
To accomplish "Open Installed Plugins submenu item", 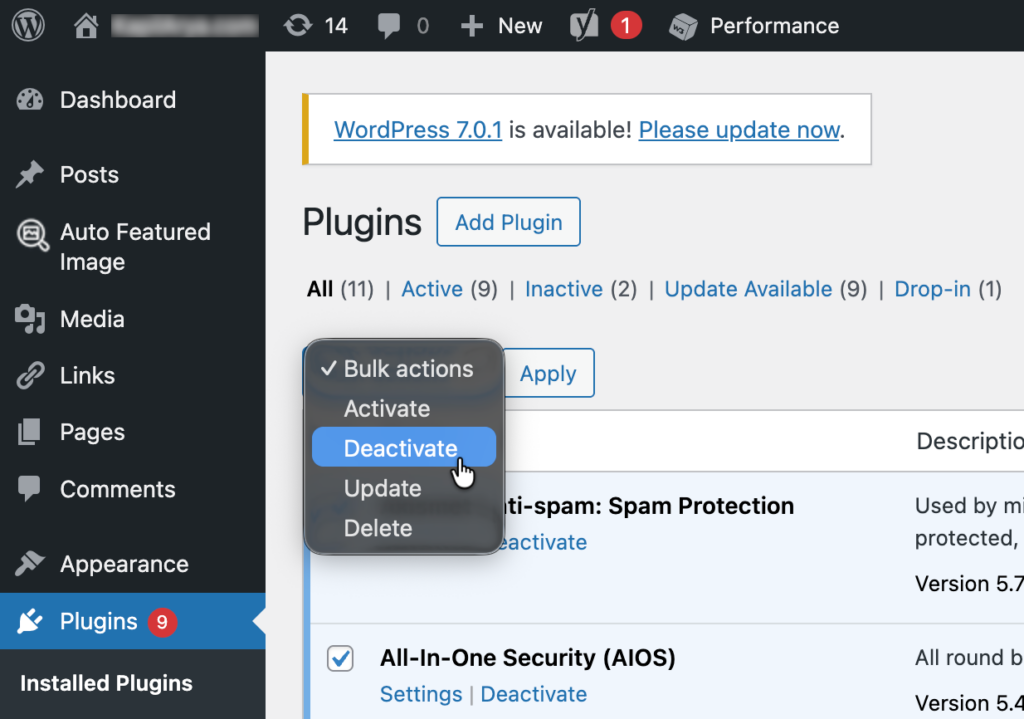I will point(106,683).
